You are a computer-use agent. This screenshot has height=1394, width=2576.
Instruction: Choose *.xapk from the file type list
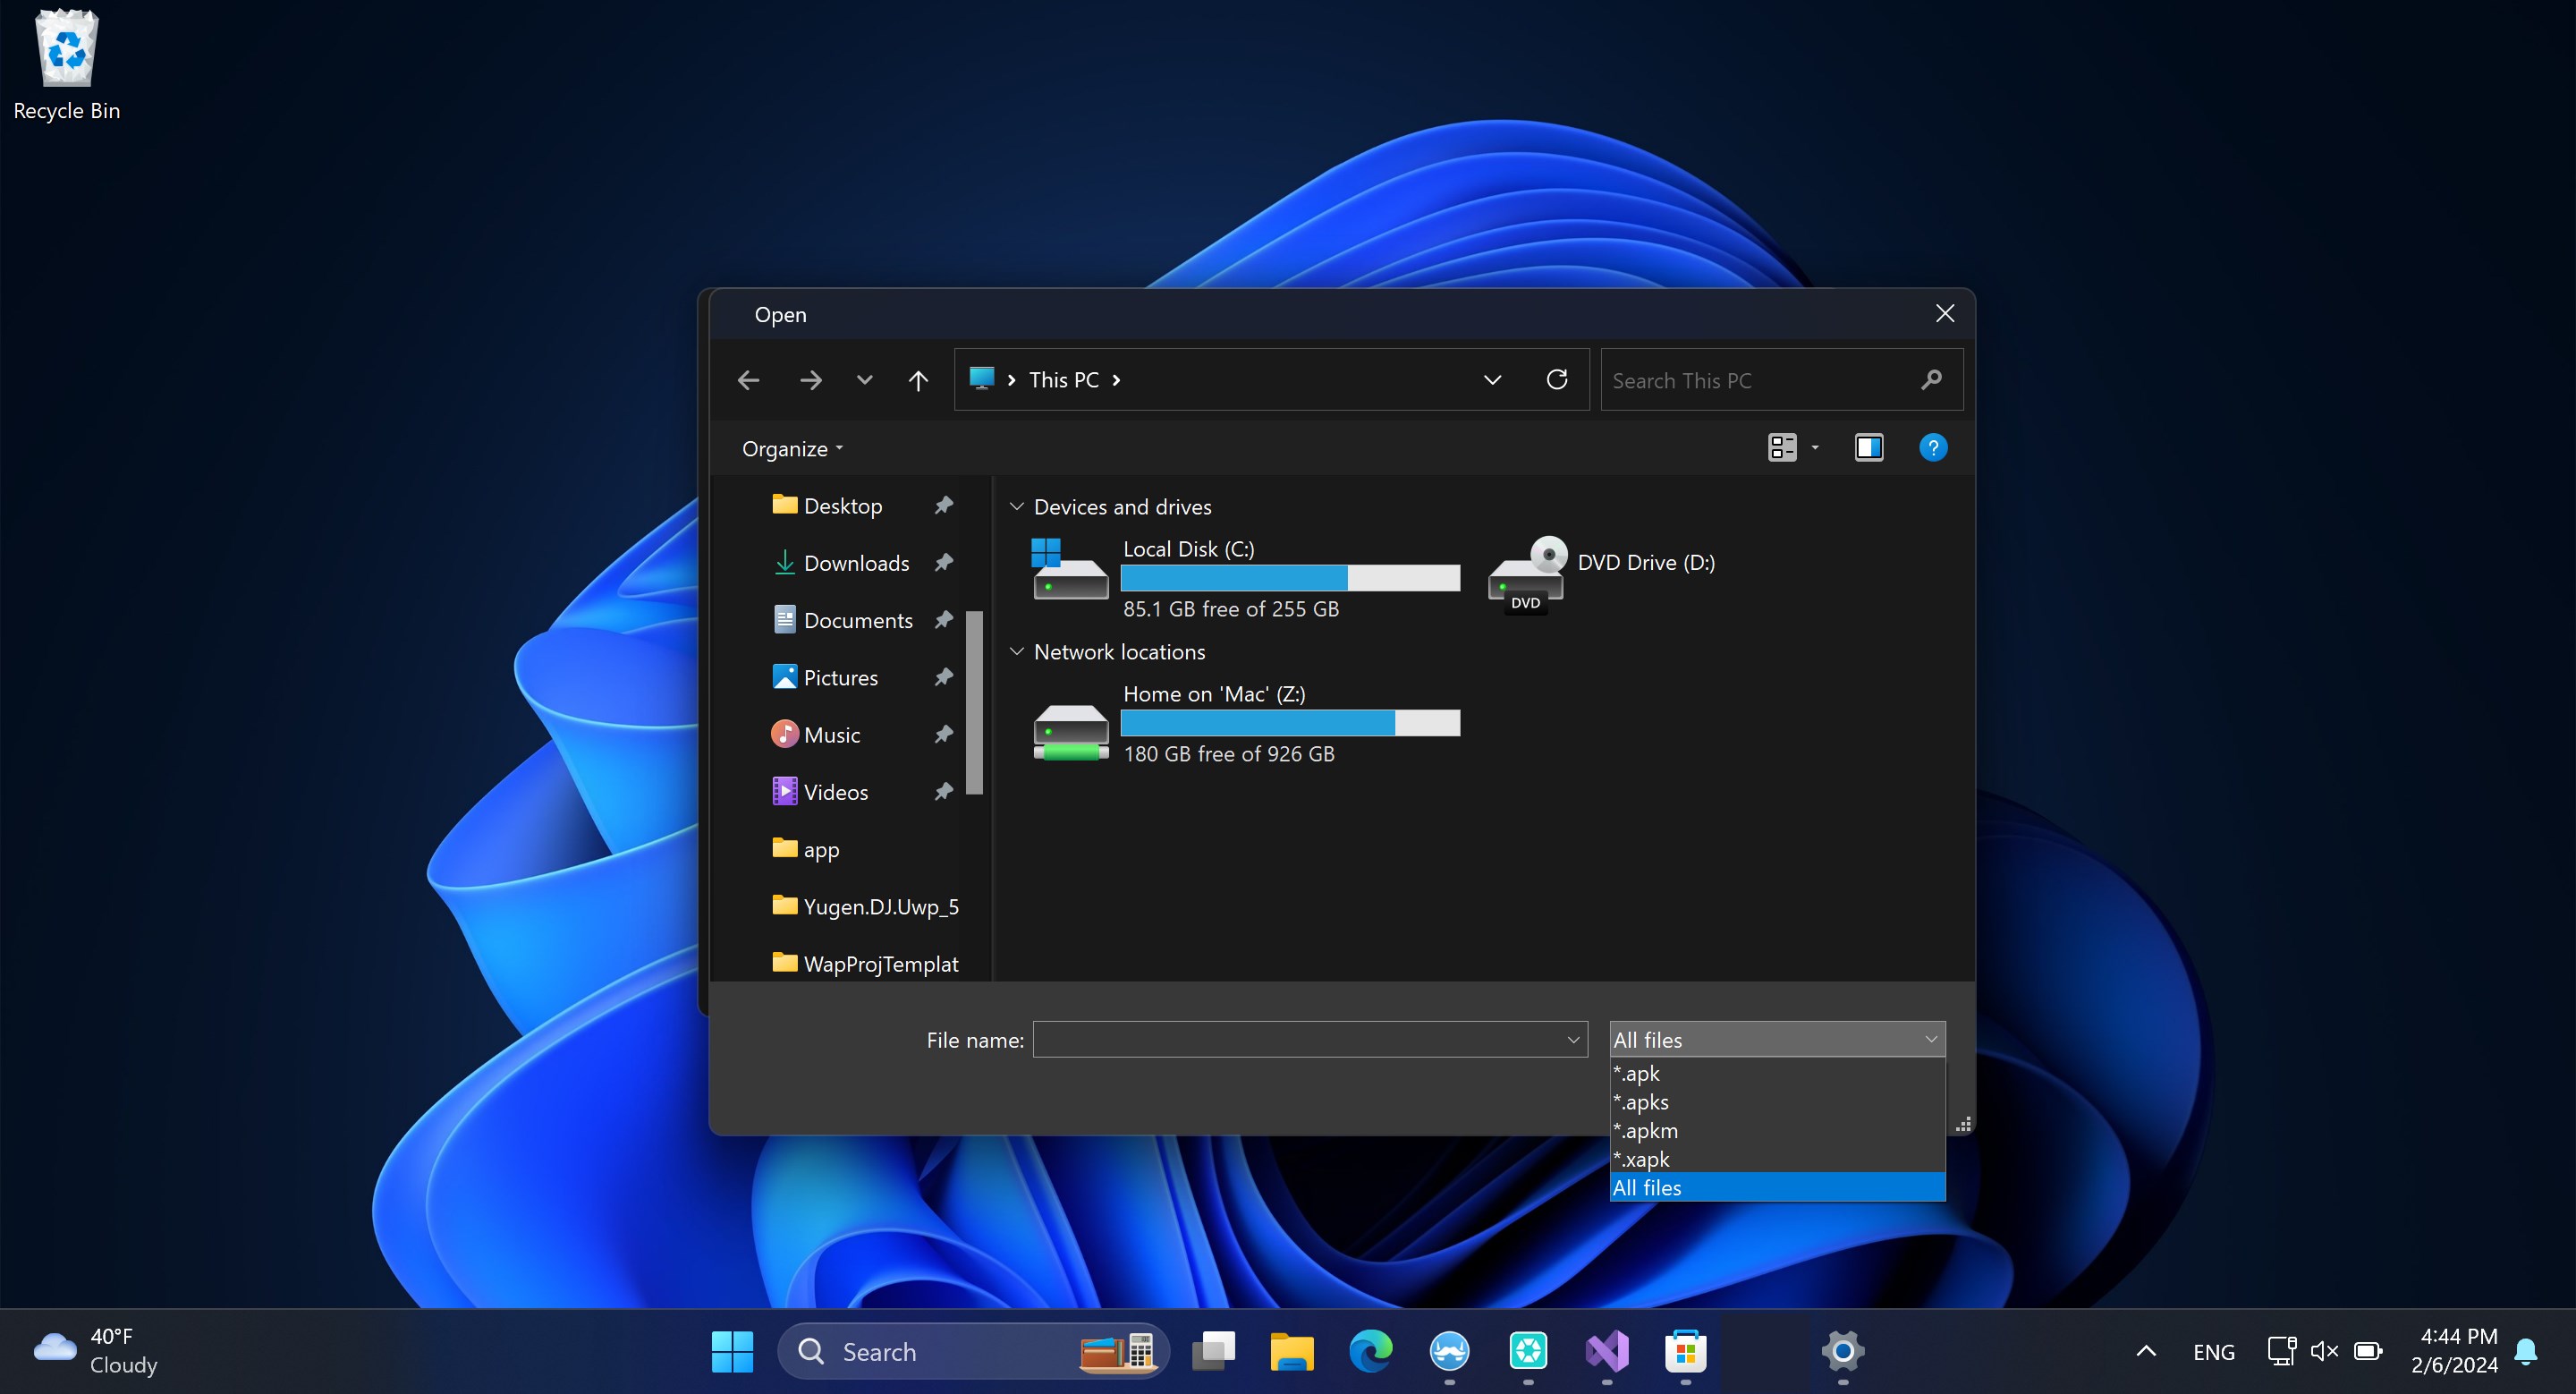pyautogui.click(x=1641, y=1159)
